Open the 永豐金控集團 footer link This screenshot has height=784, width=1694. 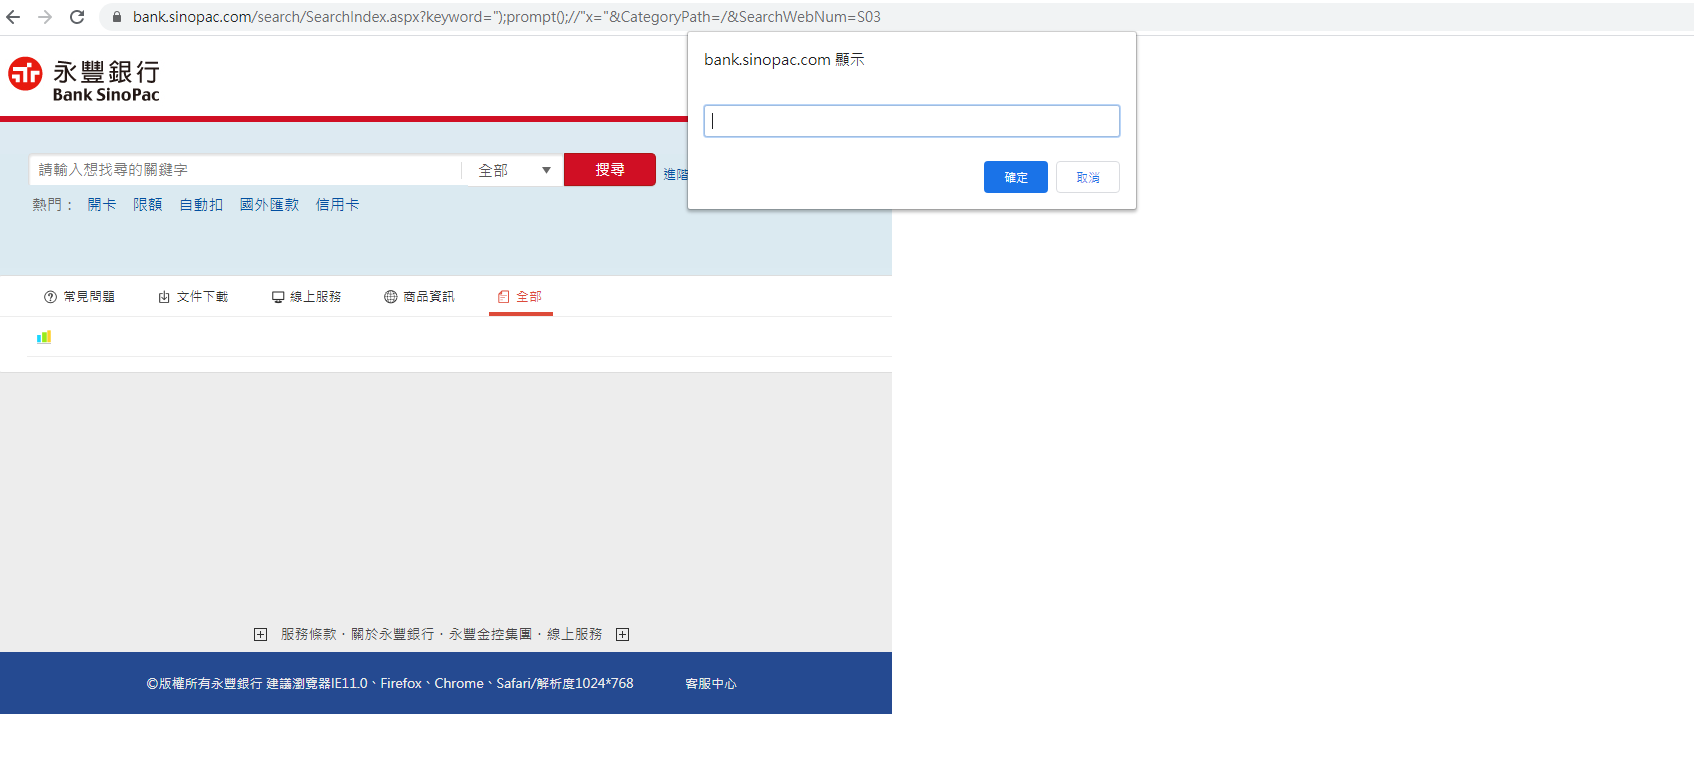[490, 634]
